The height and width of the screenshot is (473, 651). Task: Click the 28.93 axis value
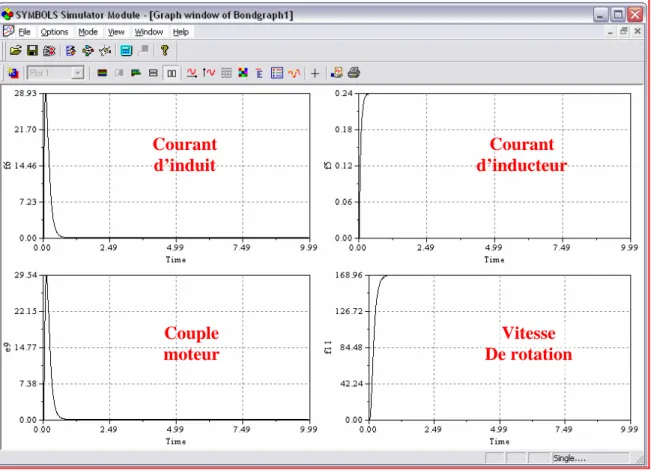pyautogui.click(x=26, y=93)
